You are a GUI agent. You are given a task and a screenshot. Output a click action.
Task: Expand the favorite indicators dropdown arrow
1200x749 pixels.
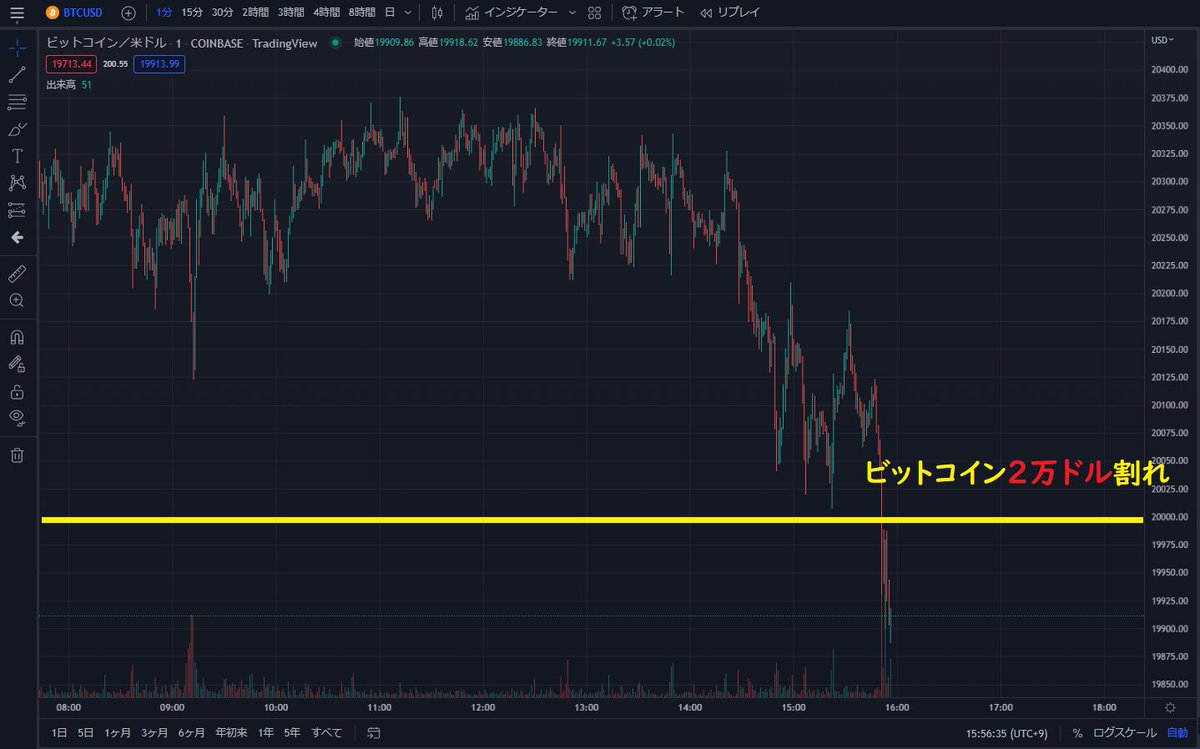[572, 13]
